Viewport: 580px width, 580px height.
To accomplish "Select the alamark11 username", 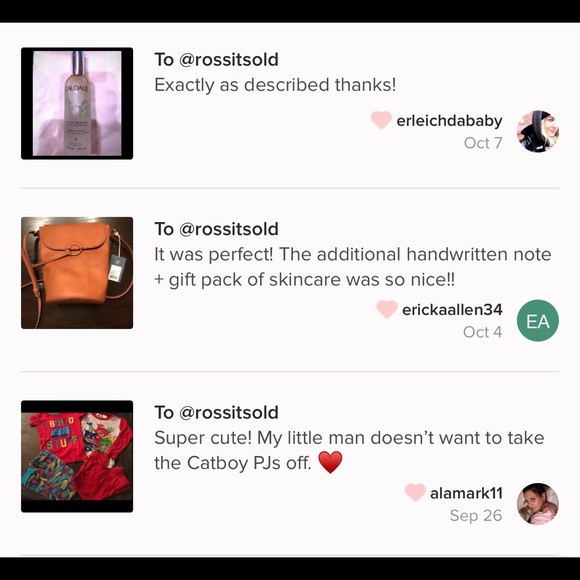I will pyautogui.click(x=466, y=493).
